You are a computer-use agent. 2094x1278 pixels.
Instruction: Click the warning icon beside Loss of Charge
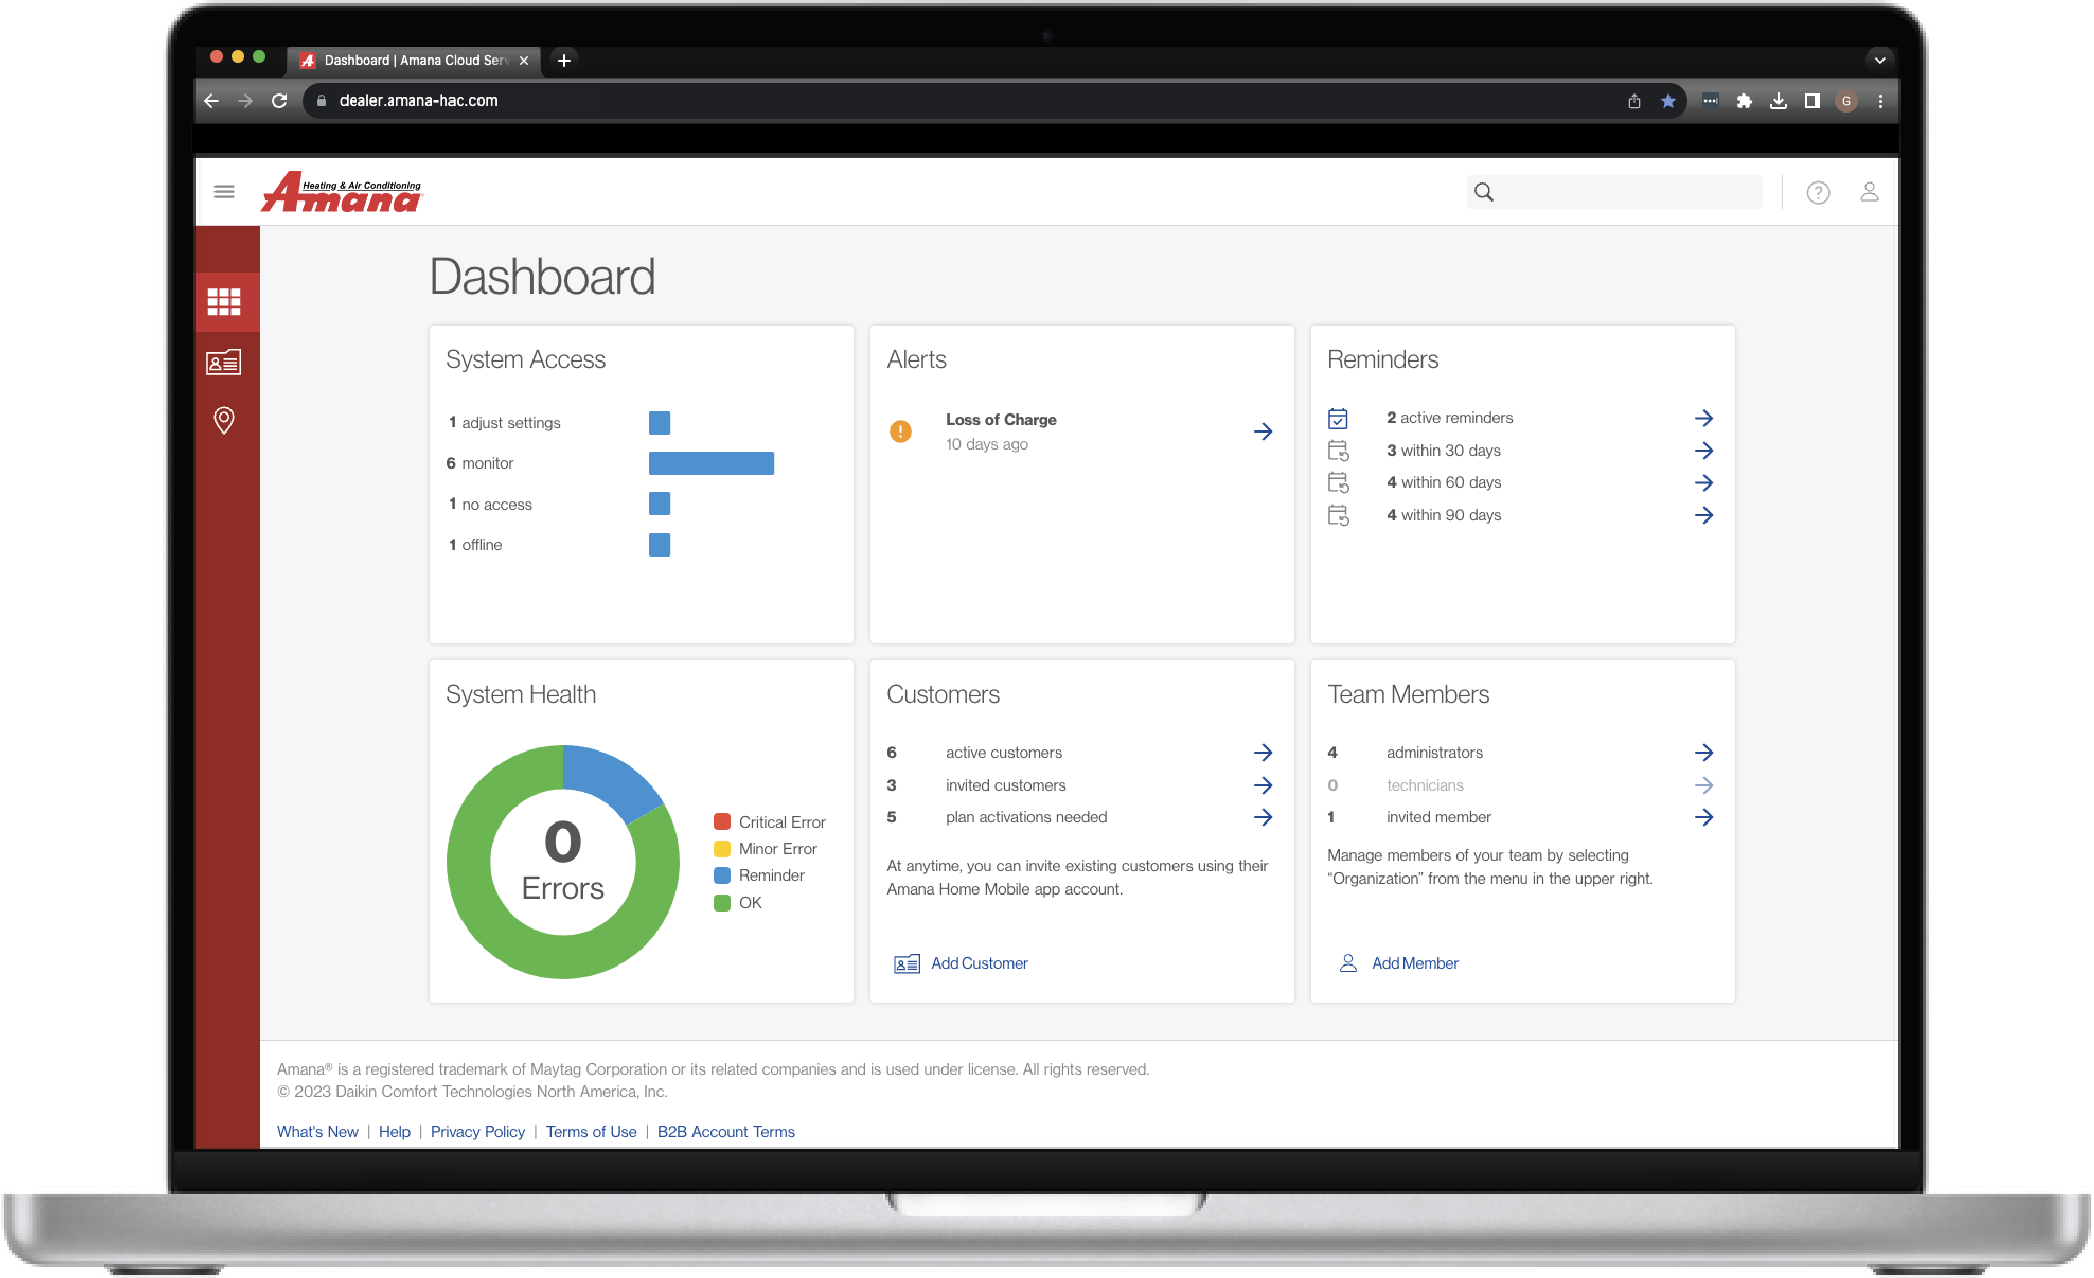pyautogui.click(x=901, y=431)
